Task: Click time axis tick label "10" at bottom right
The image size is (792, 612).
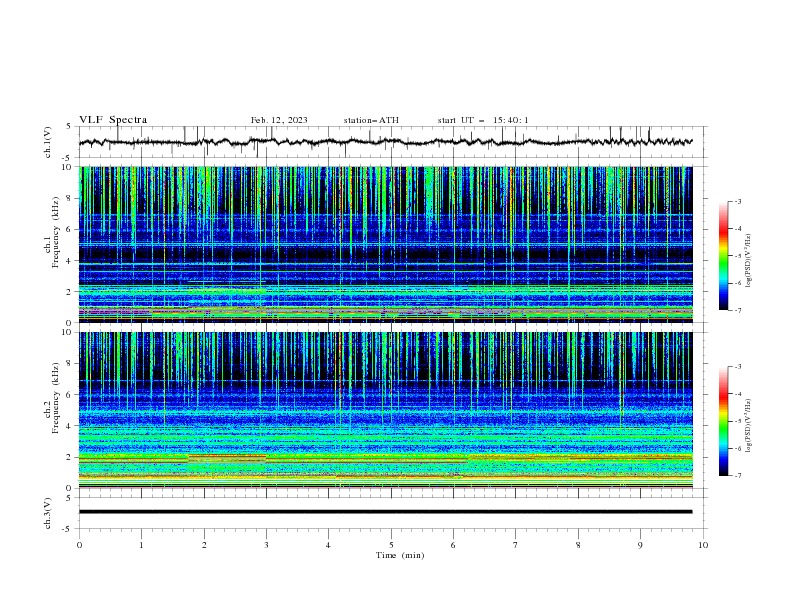Action: [703, 545]
